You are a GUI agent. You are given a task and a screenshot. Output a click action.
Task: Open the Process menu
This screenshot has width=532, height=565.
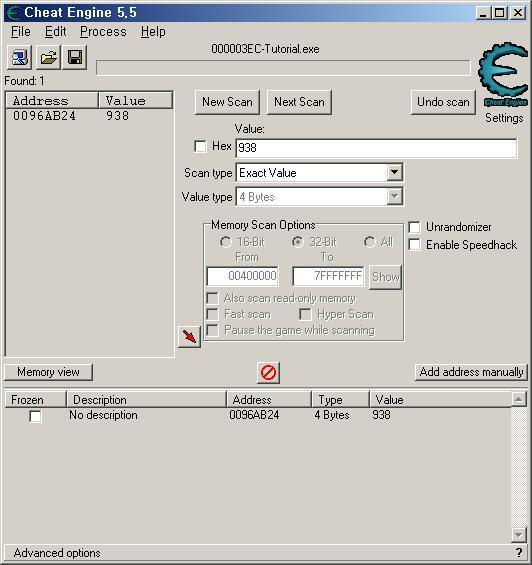click(x=103, y=32)
